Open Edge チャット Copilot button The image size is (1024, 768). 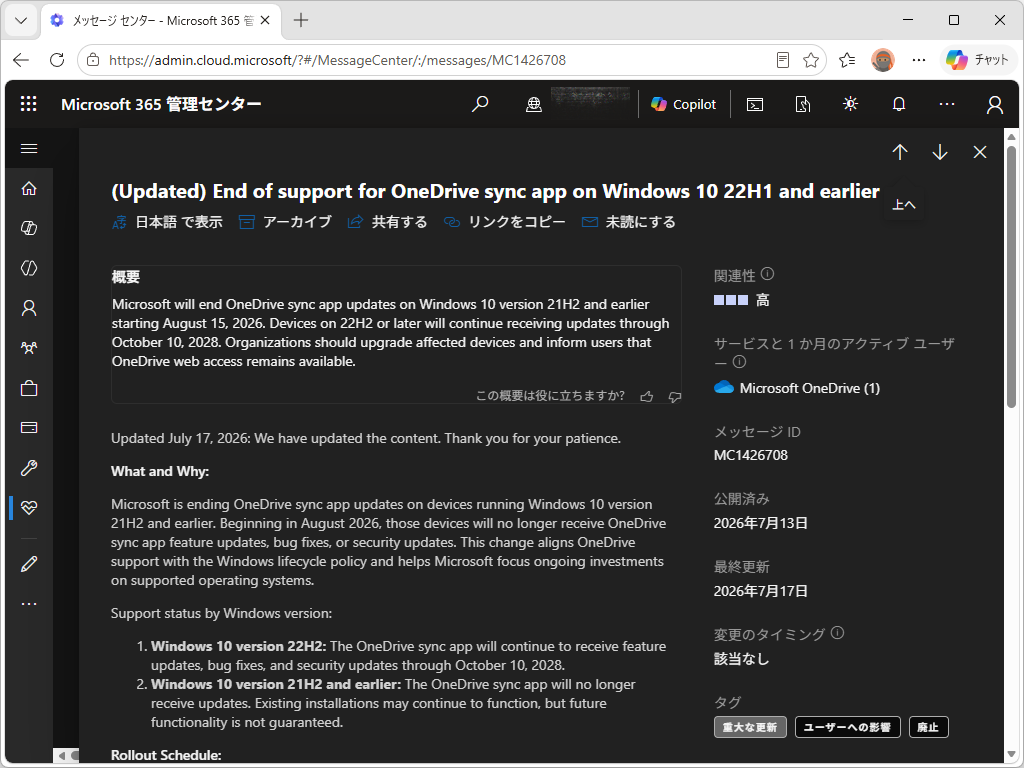pyautogui.click(x=977, y=60)
